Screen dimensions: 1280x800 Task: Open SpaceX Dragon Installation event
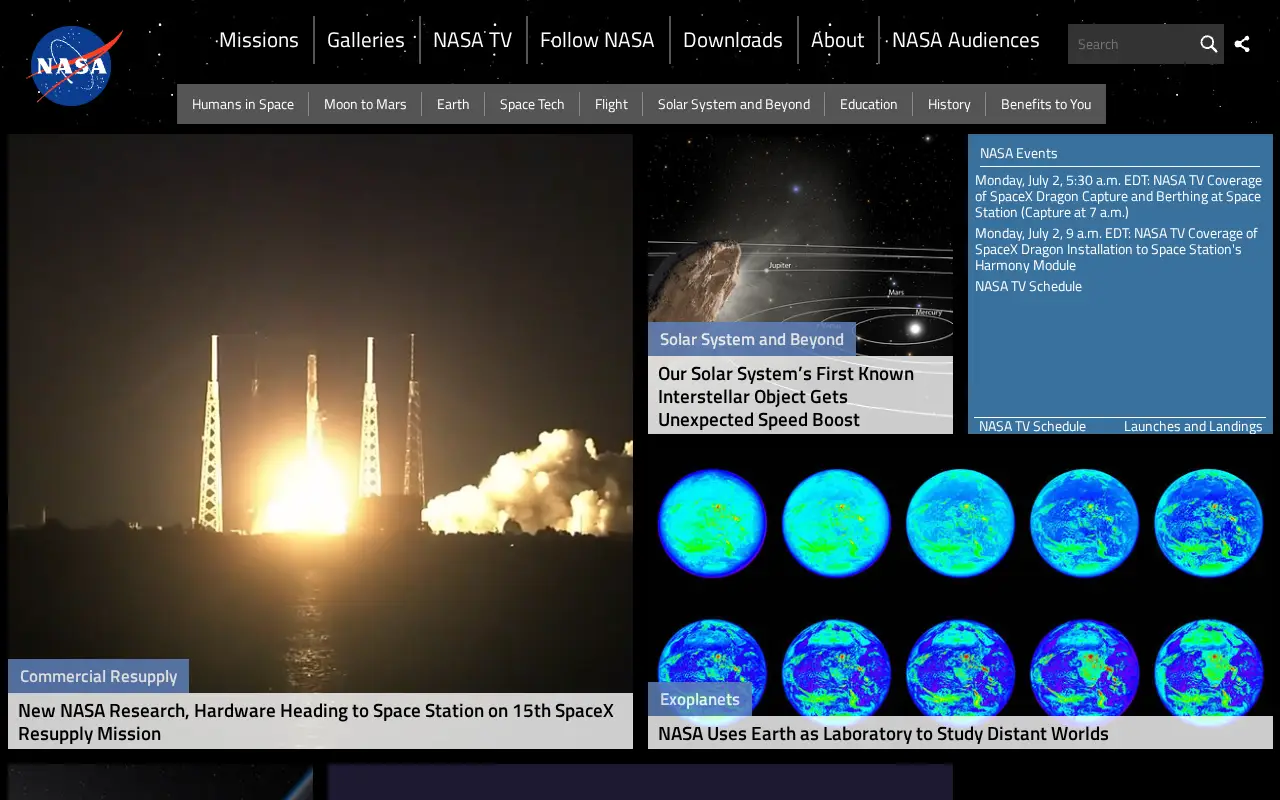[x=1116, y=249]
